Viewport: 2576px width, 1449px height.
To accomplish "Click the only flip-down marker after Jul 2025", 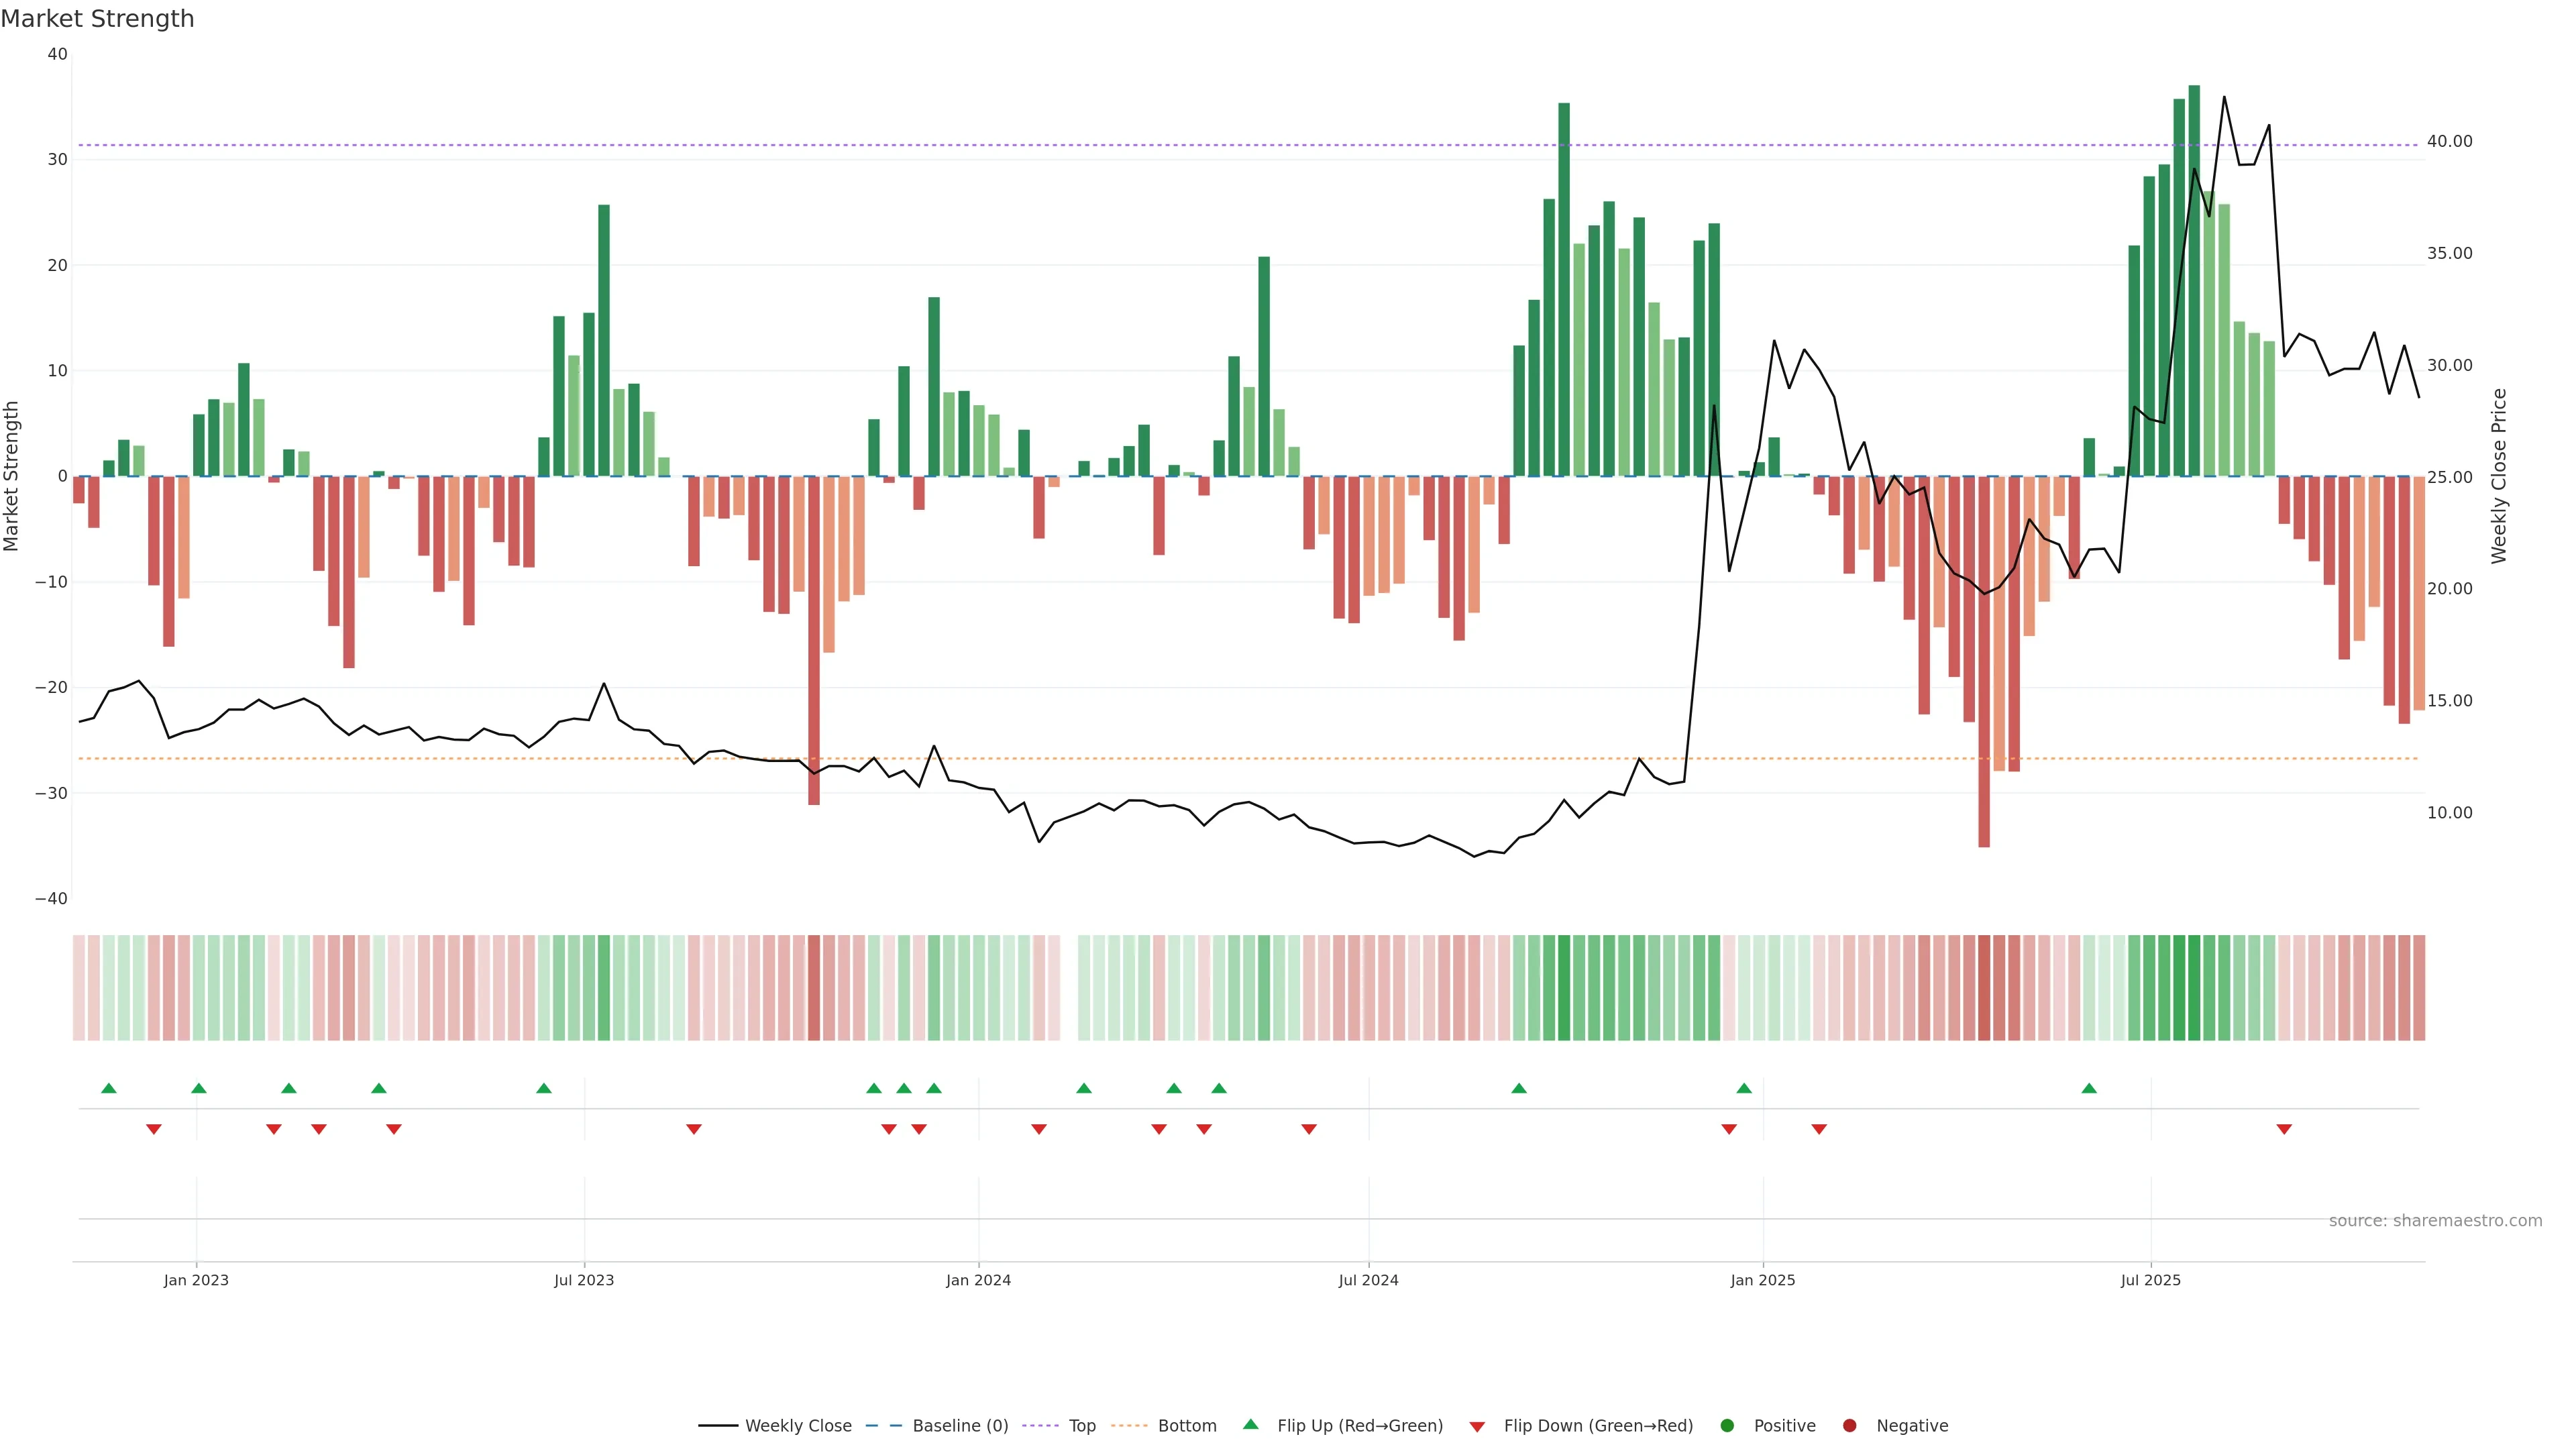I will coord(2284,1129).
